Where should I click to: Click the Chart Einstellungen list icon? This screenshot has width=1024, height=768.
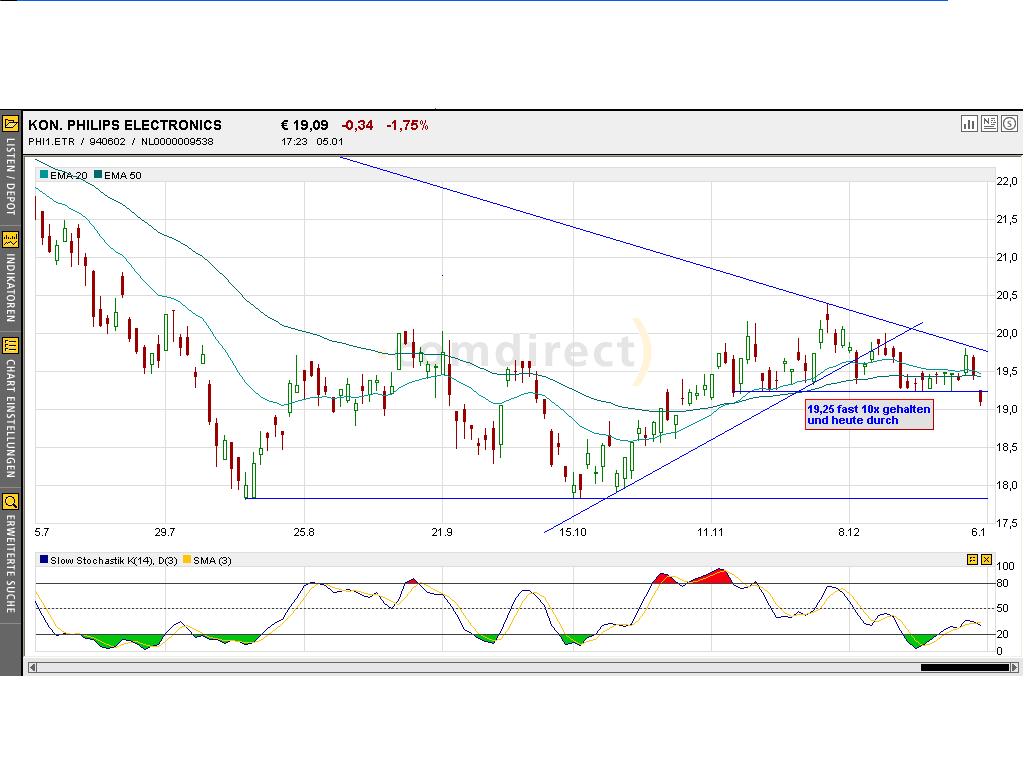coord(11,346)
